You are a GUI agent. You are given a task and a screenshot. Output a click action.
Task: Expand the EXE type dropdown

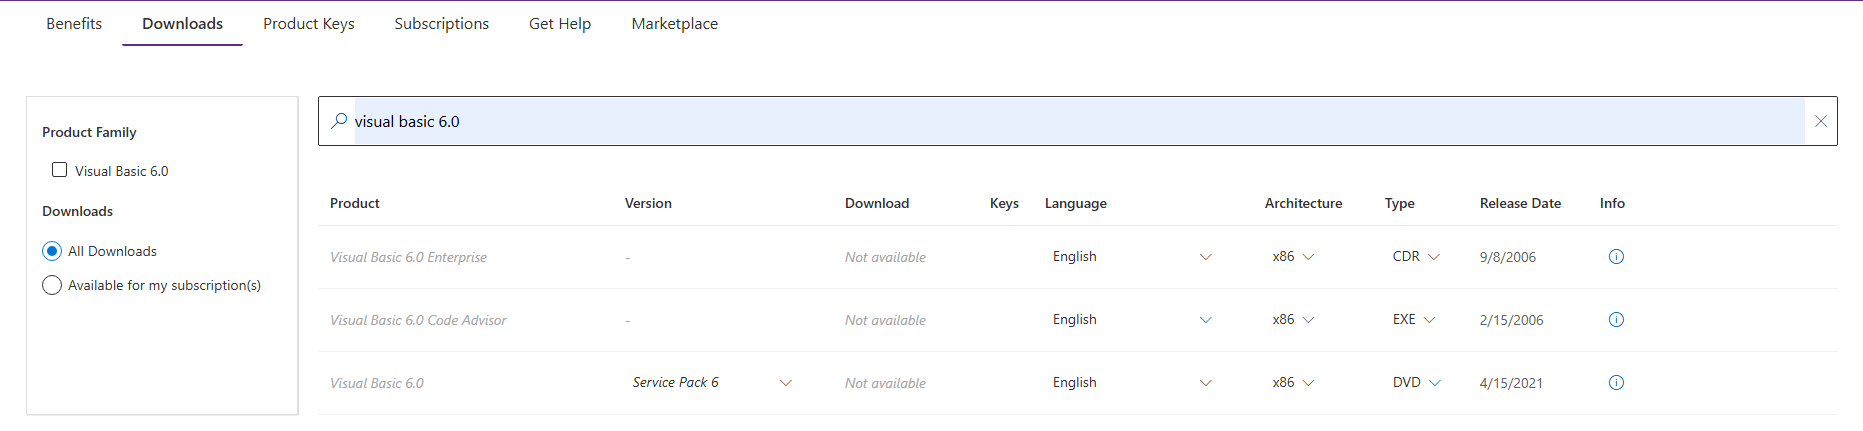click(1429, 320)
